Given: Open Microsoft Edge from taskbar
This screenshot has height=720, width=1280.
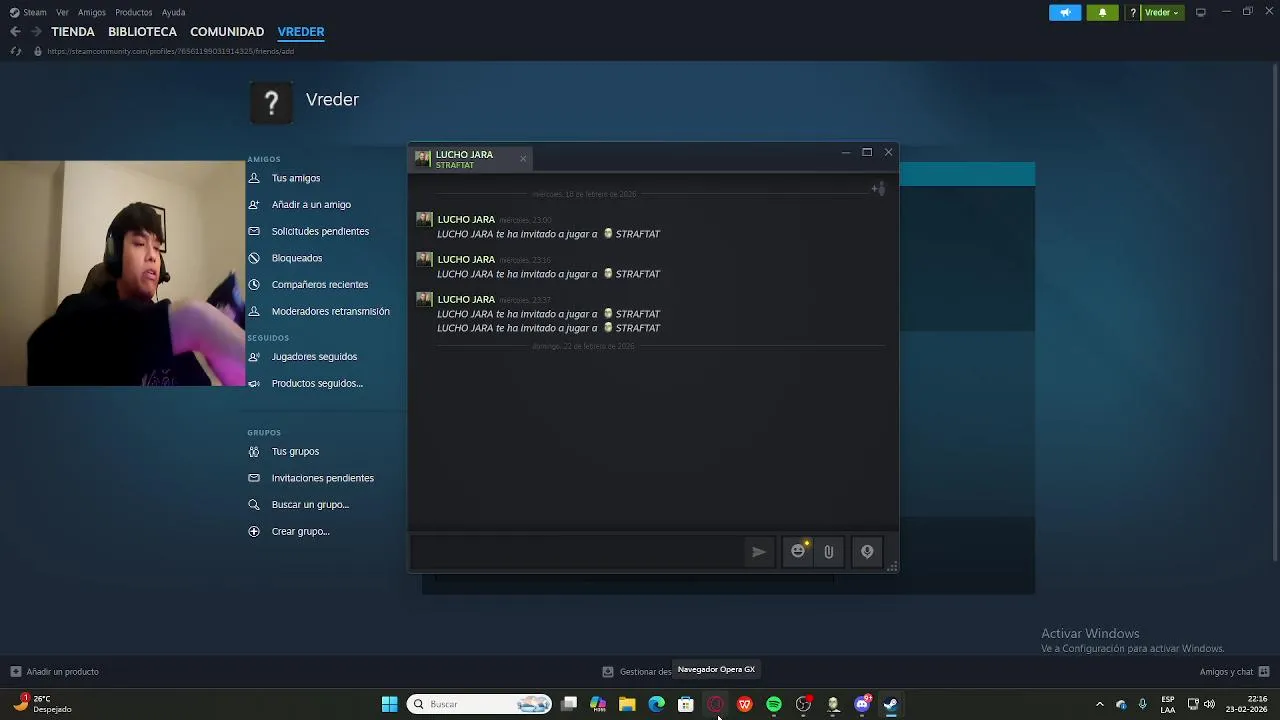Looking at the screenshot, I should [657, 705].
